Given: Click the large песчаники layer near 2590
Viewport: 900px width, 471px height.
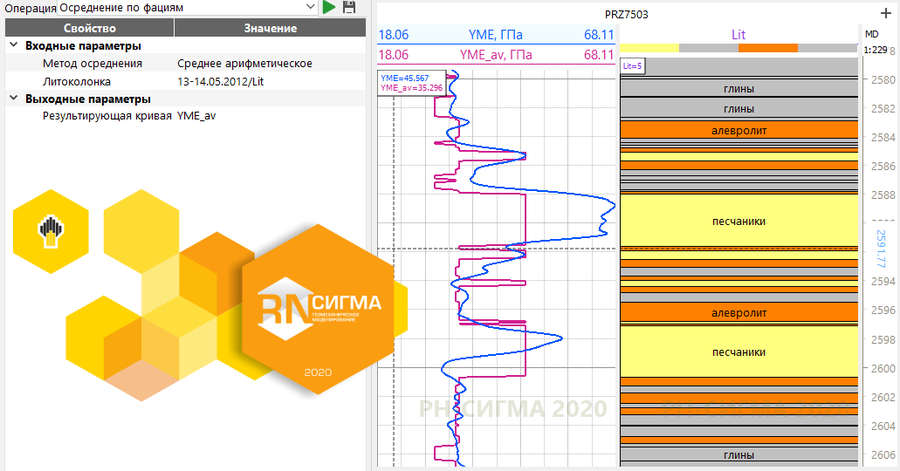Looking at the screenshot, I should [738, 220].
